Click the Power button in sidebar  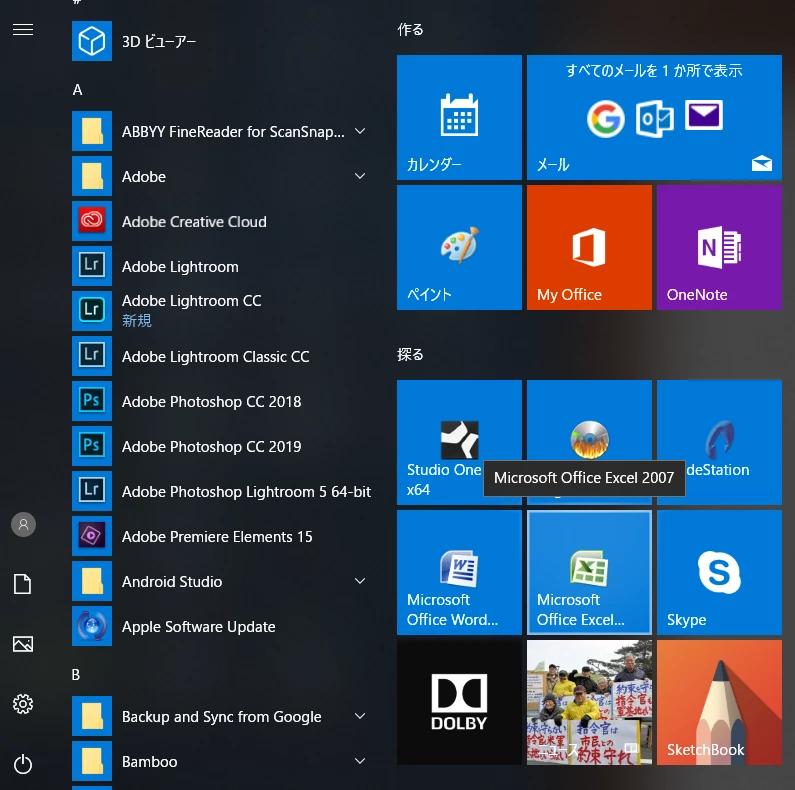(x=23, y=764)
